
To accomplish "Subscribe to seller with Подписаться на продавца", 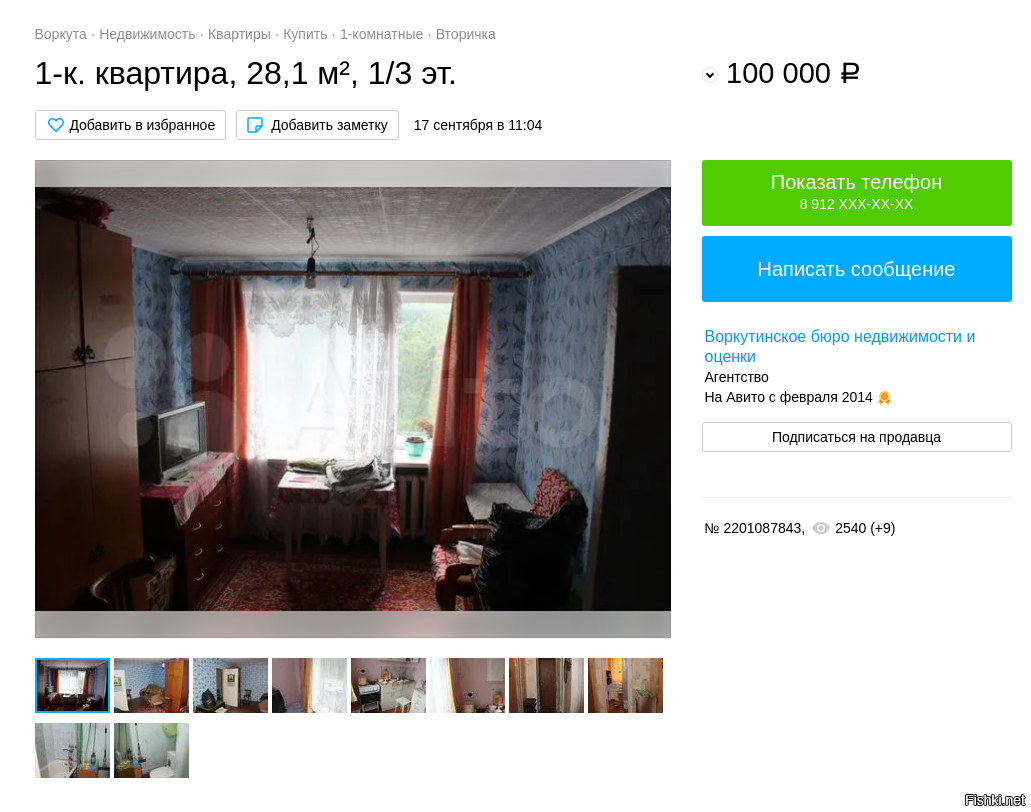I will click(x=856, y=437).
